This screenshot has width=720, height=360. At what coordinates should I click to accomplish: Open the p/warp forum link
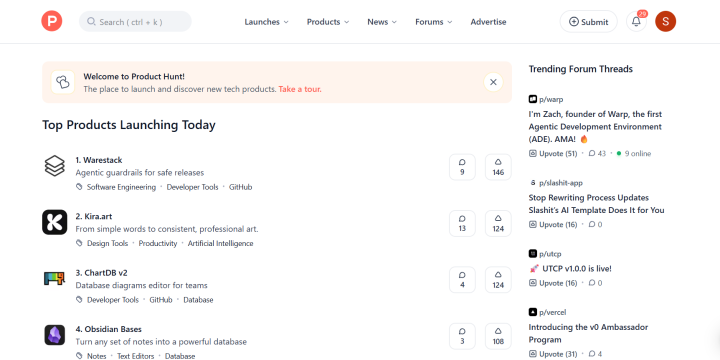[x=551, y=99]
